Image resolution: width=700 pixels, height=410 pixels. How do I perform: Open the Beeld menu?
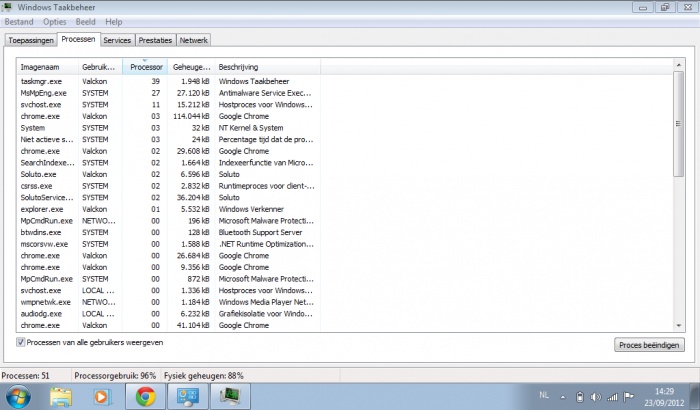pos(85,22)
